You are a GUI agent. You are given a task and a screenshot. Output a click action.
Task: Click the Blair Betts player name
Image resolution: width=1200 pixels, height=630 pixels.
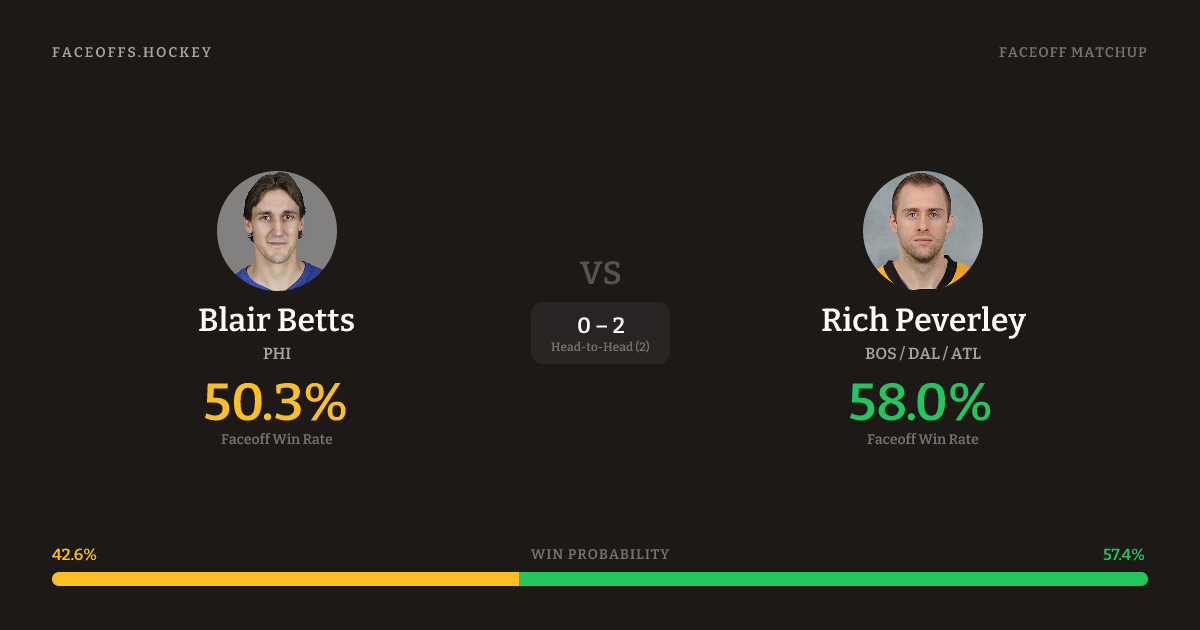click(276, 320)
